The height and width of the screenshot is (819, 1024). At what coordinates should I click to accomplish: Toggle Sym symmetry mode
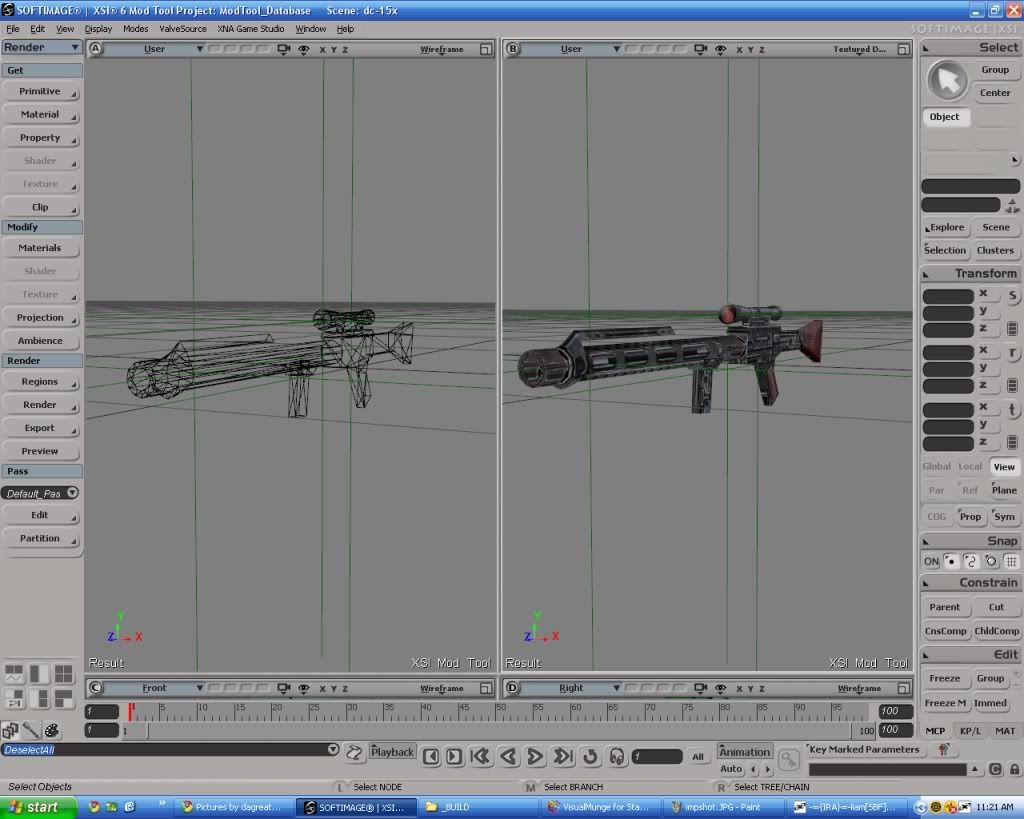(x=1004, y=516)
